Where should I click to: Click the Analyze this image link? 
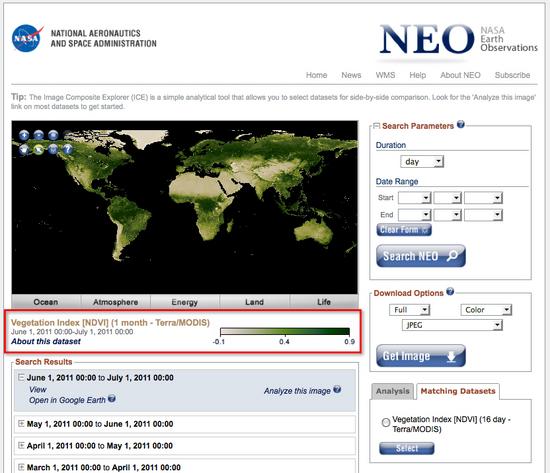point(297,391)
